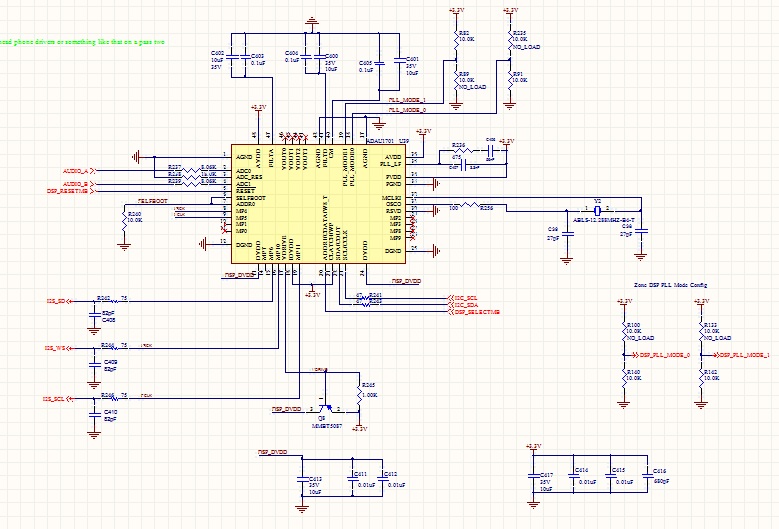Viewport: 779px width, 529px height.
Task: Click the DSP_RESETMB port
Action: click(x=71, y=191)
